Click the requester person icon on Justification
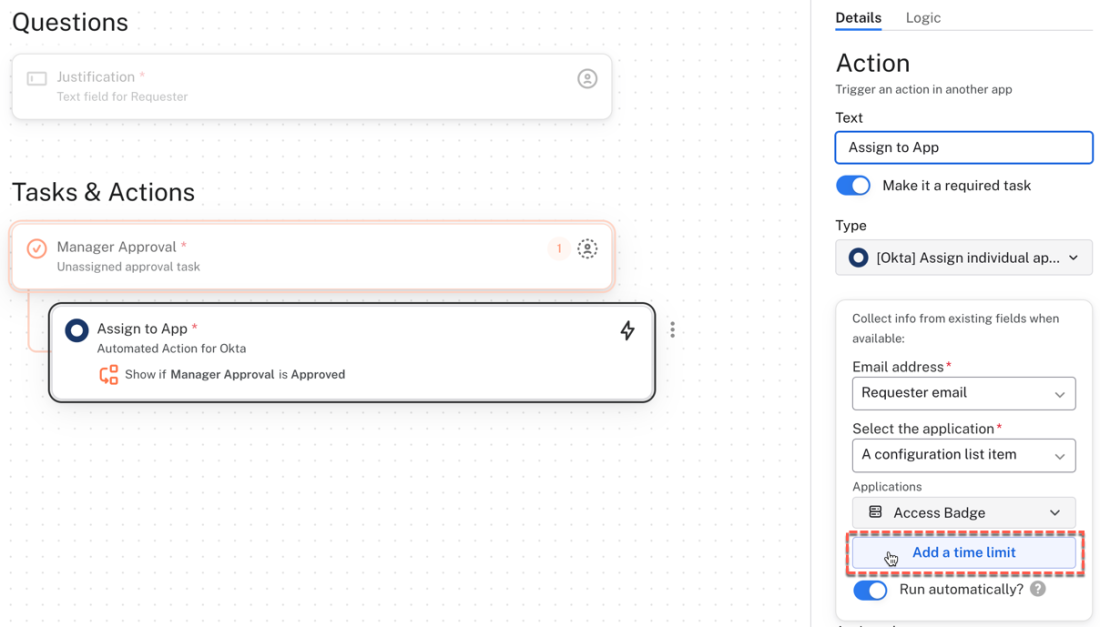Screen dimensions: 1100x627 click(587, 78)
